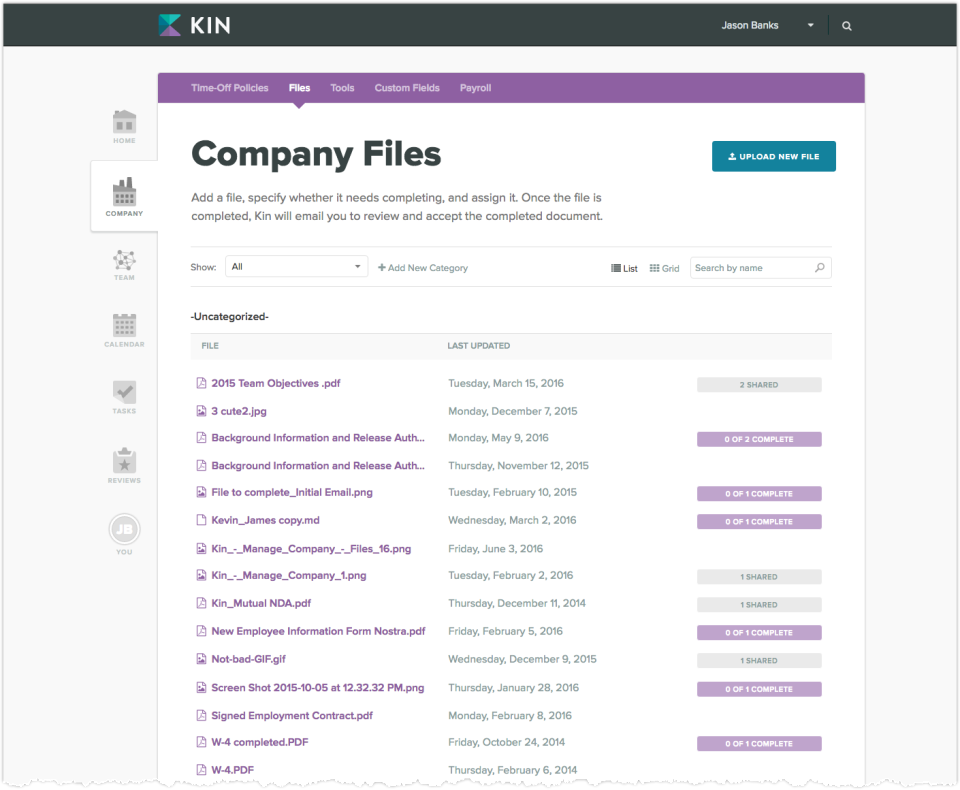Click date Tuesday, March 15, 2016
The width and height of the screenshot is (960, 790).
(506, 383)
